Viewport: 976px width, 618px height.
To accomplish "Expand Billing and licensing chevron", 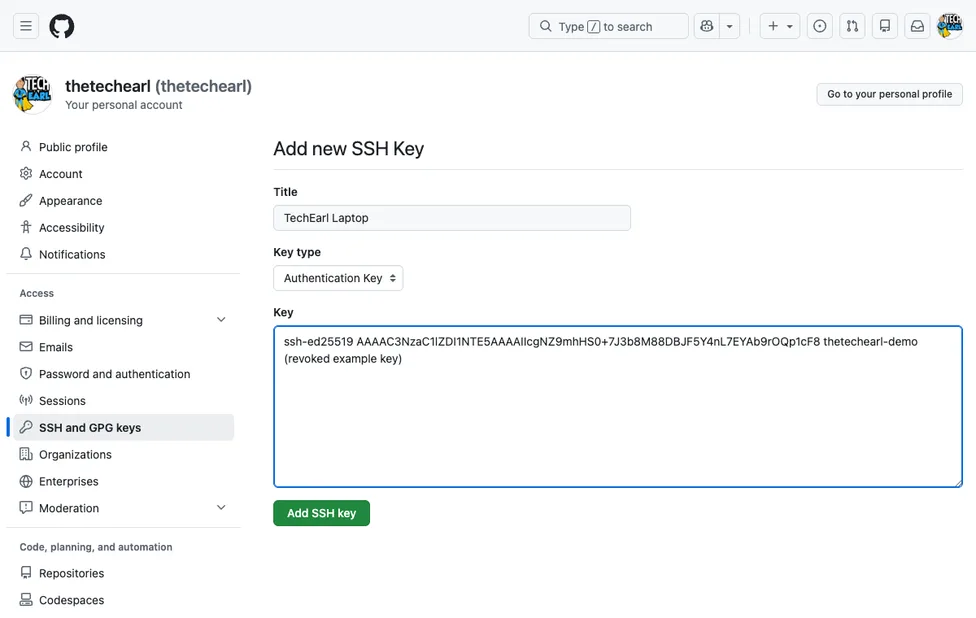I will [221, 320].
